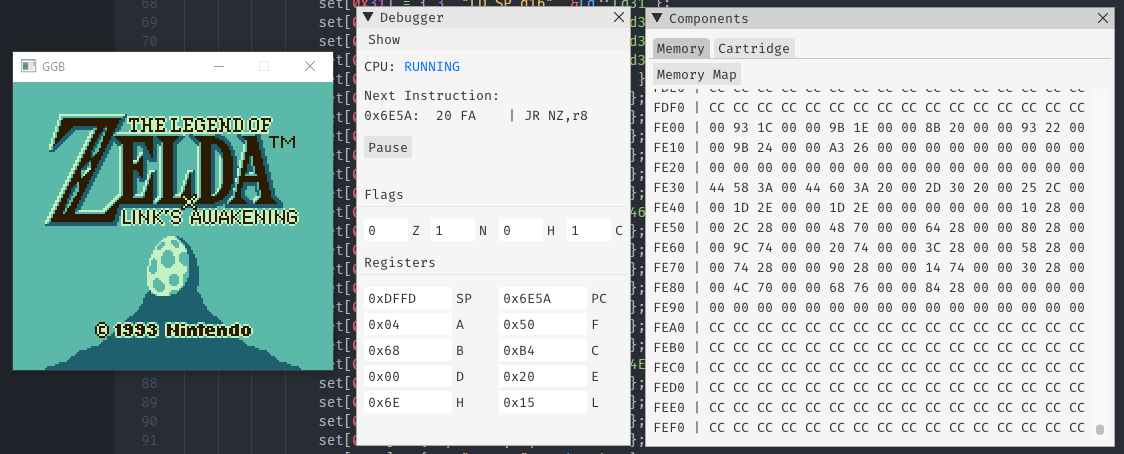Click memory row address FE10
Viewport: 1124px width, 454px height.
coord(670,148)
